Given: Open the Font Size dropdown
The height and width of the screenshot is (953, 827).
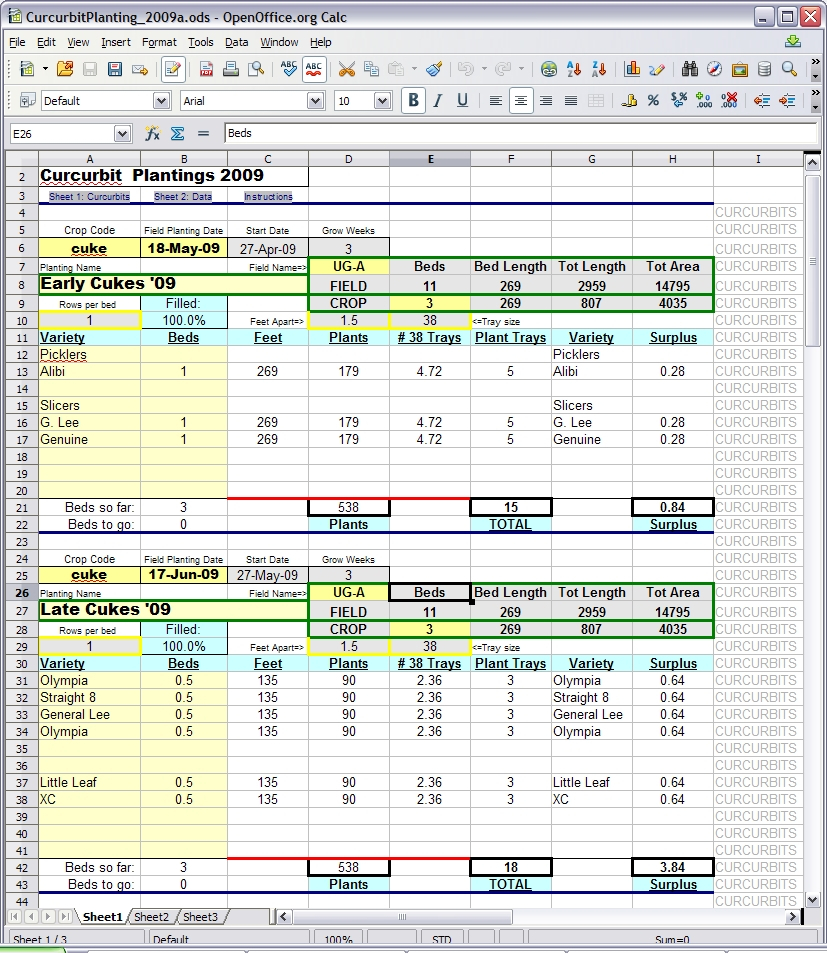Looking at the screenshot, I should click(x=382, y=101).
